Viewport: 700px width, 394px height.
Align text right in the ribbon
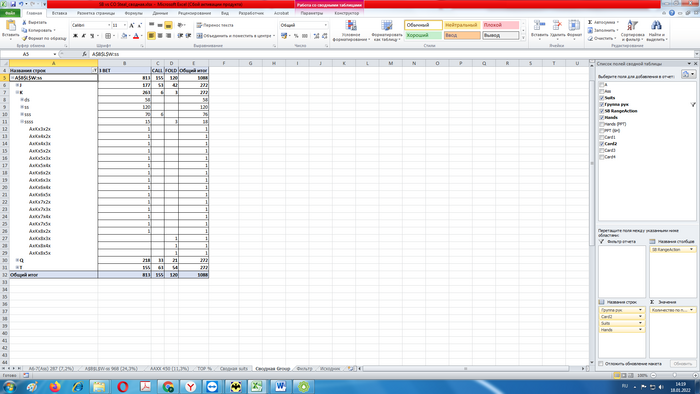click(x=168, y=36)
